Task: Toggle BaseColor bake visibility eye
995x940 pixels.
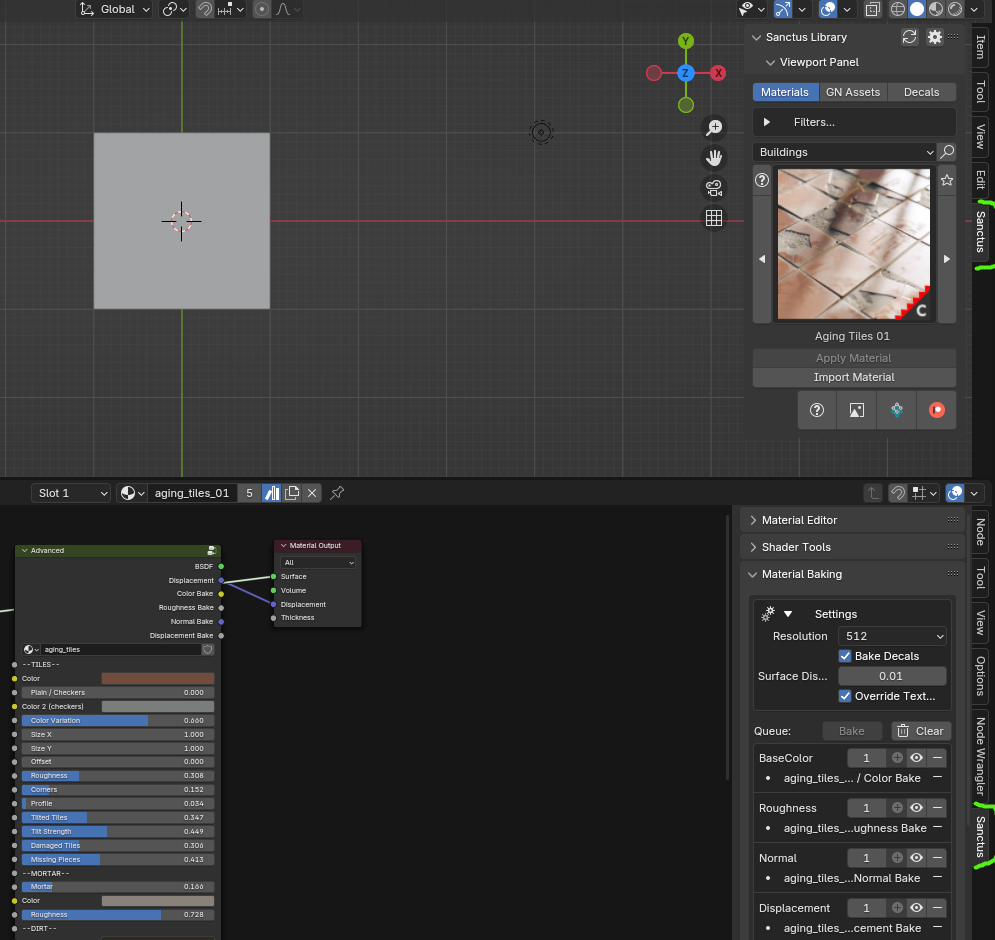Action: coord(916,758)
